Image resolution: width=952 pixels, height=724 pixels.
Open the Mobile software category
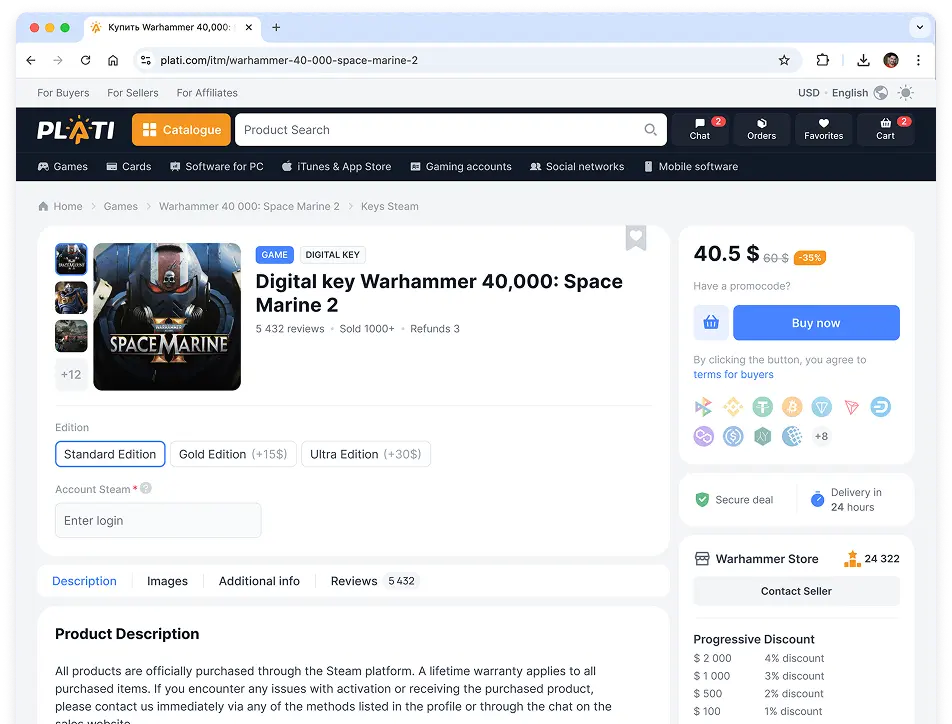point(691,166)
